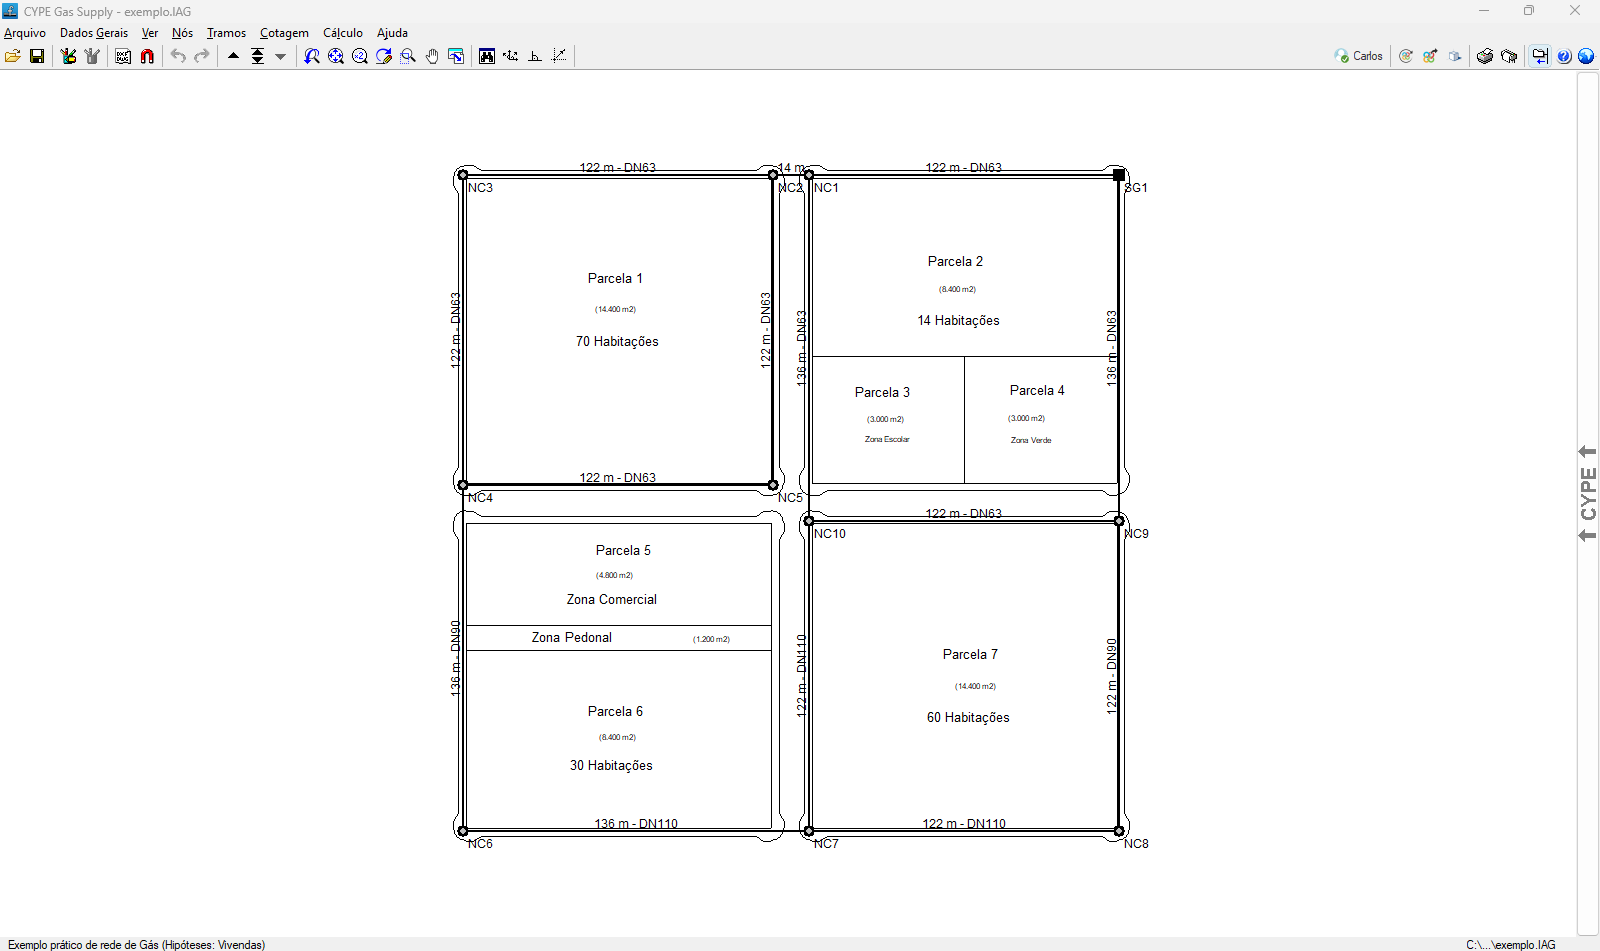Viewport: 1600px width, 951px height.
Task: Open the DXF/DWG template tool
Action: click(123, 56)
